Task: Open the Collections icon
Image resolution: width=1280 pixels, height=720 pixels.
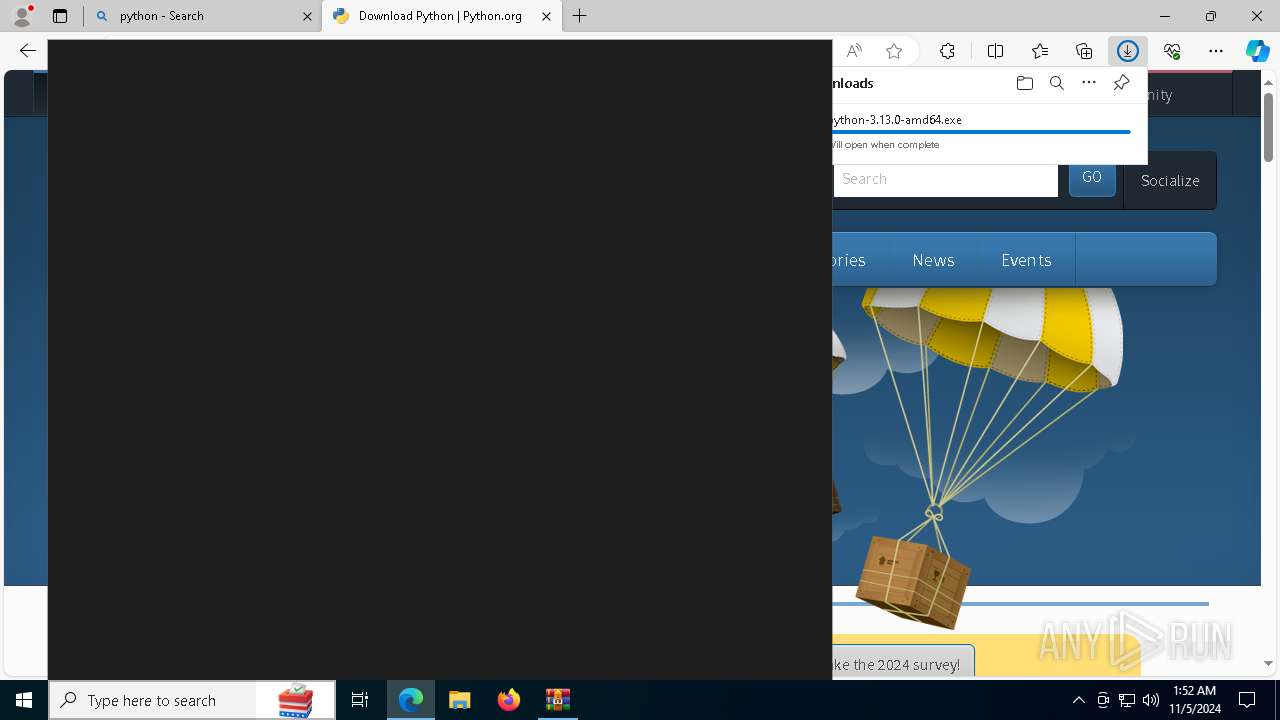Action: click(x=1084, y=51)
